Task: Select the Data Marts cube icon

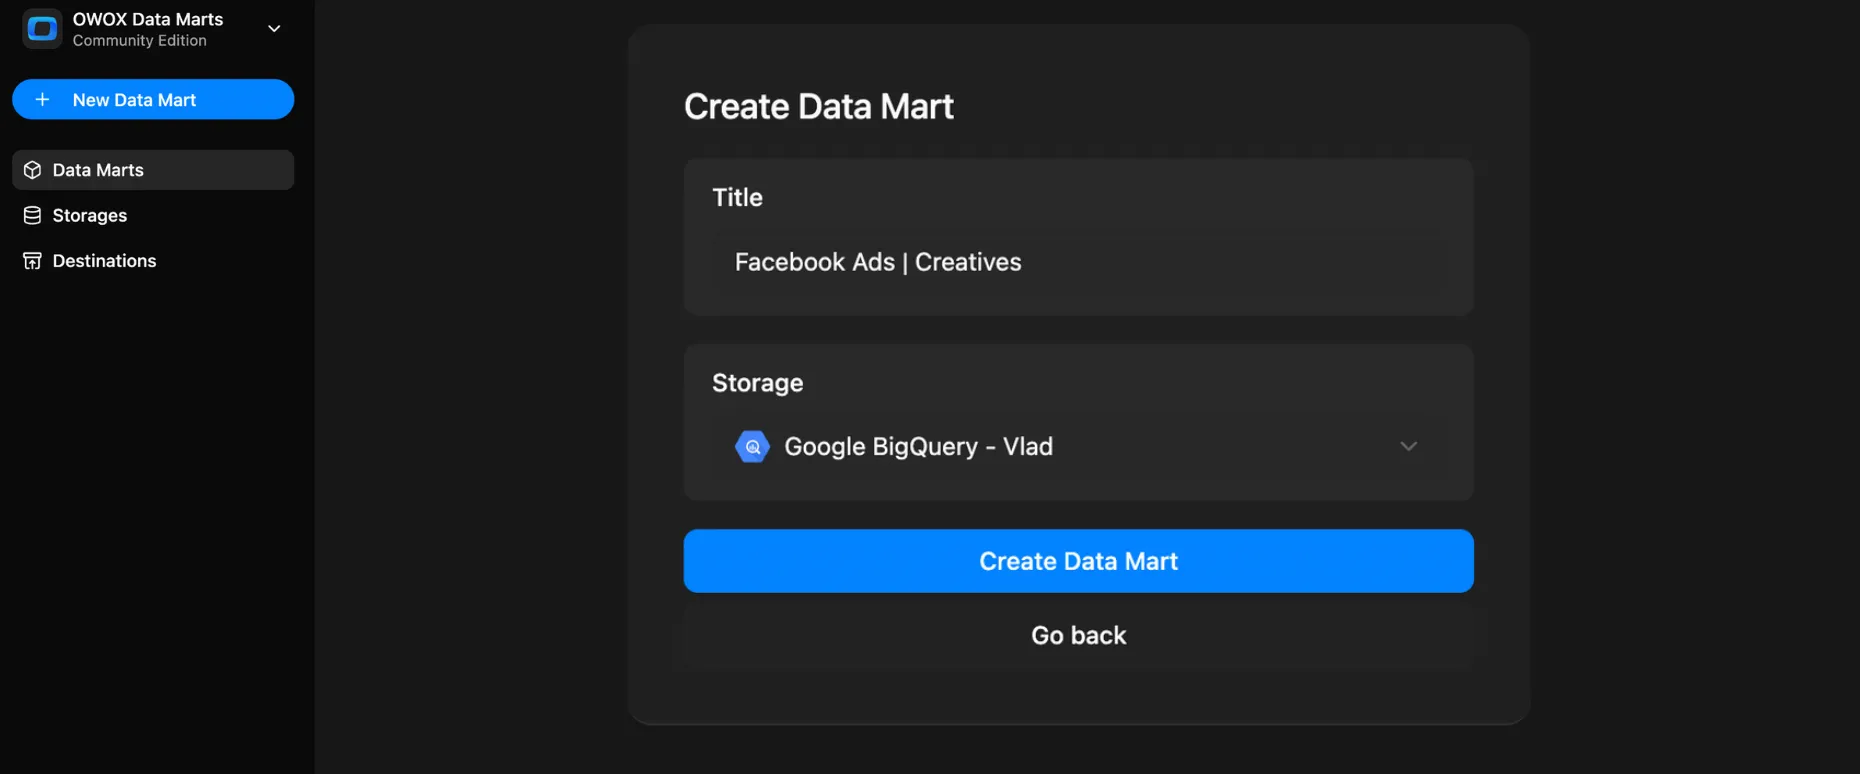Action: [x=32, y=170]
